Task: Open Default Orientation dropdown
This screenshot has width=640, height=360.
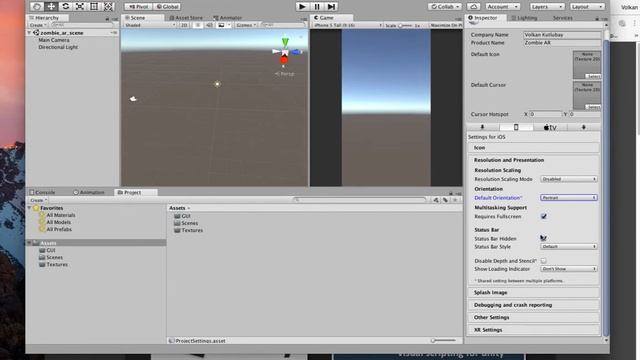Action: (569, 198)
